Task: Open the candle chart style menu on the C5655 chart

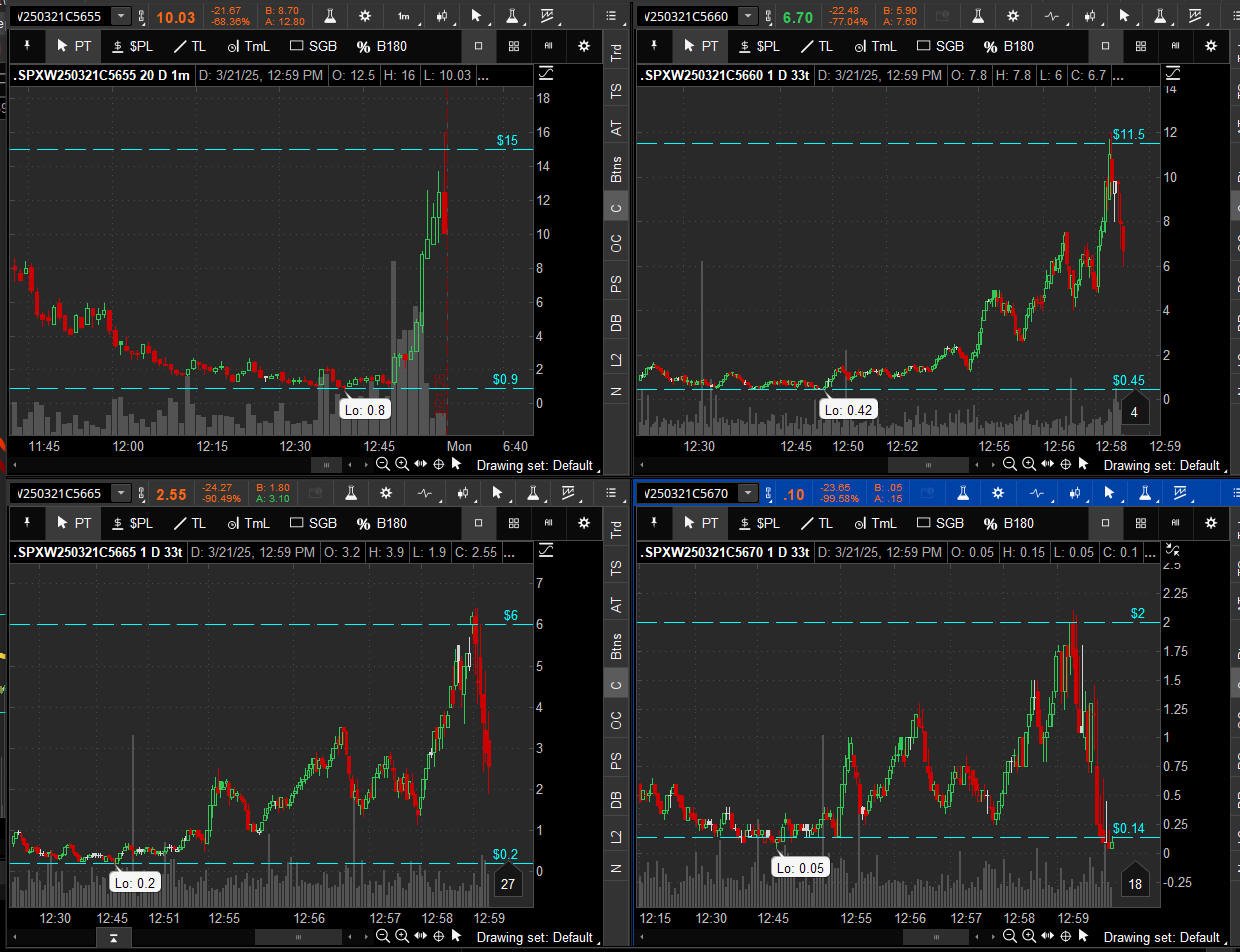Action: pyautogui.click(x=443, y=16)
